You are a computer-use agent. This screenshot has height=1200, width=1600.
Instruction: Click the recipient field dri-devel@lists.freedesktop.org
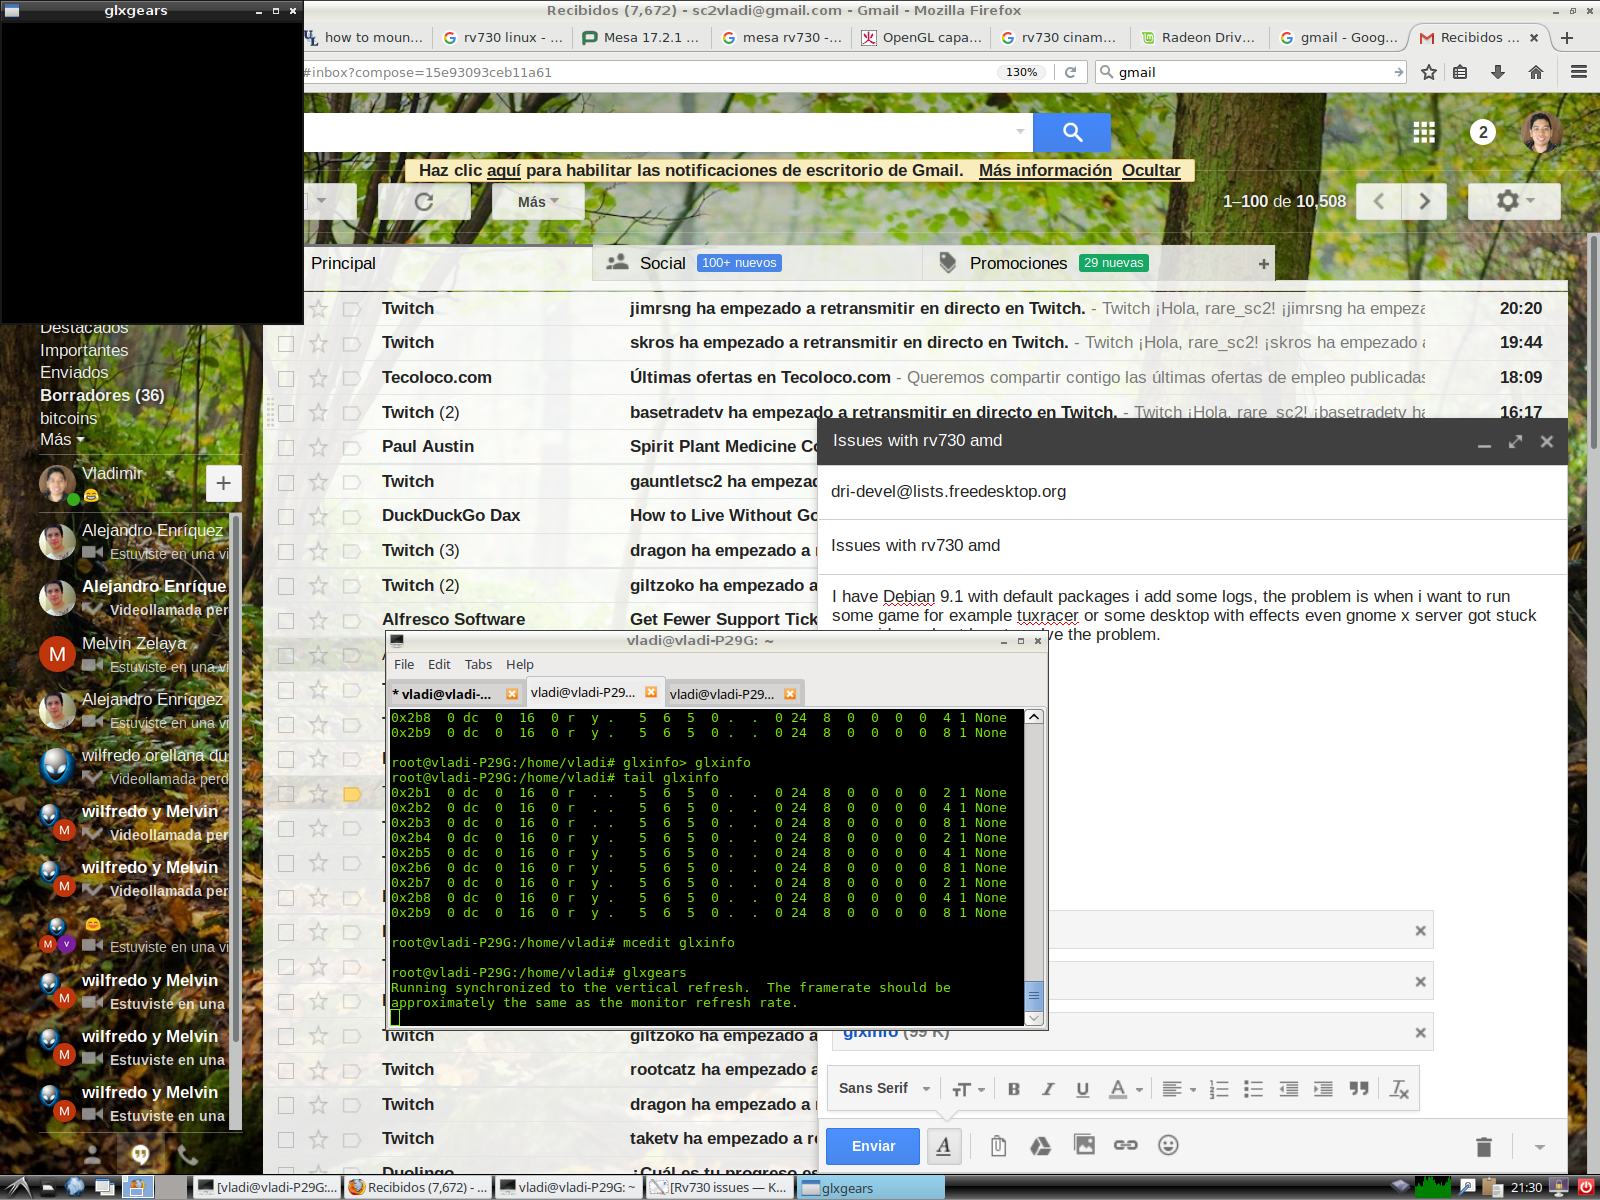[1192, 492]
